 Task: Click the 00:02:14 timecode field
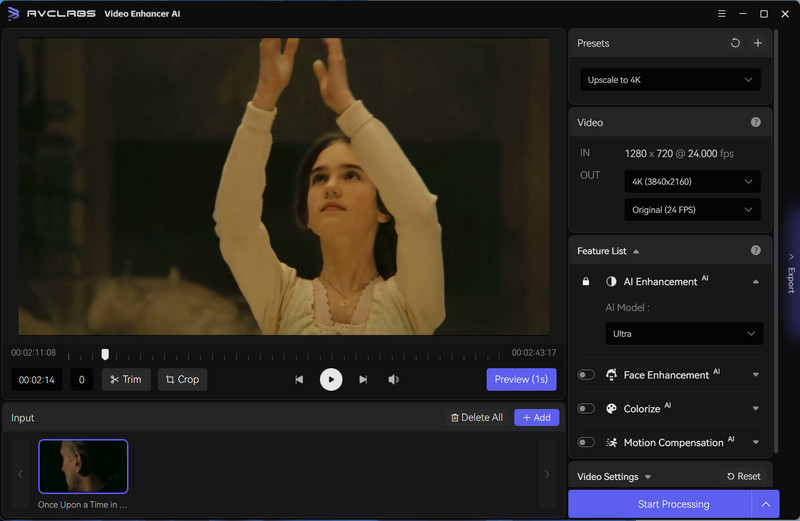(x=36, y=379)
